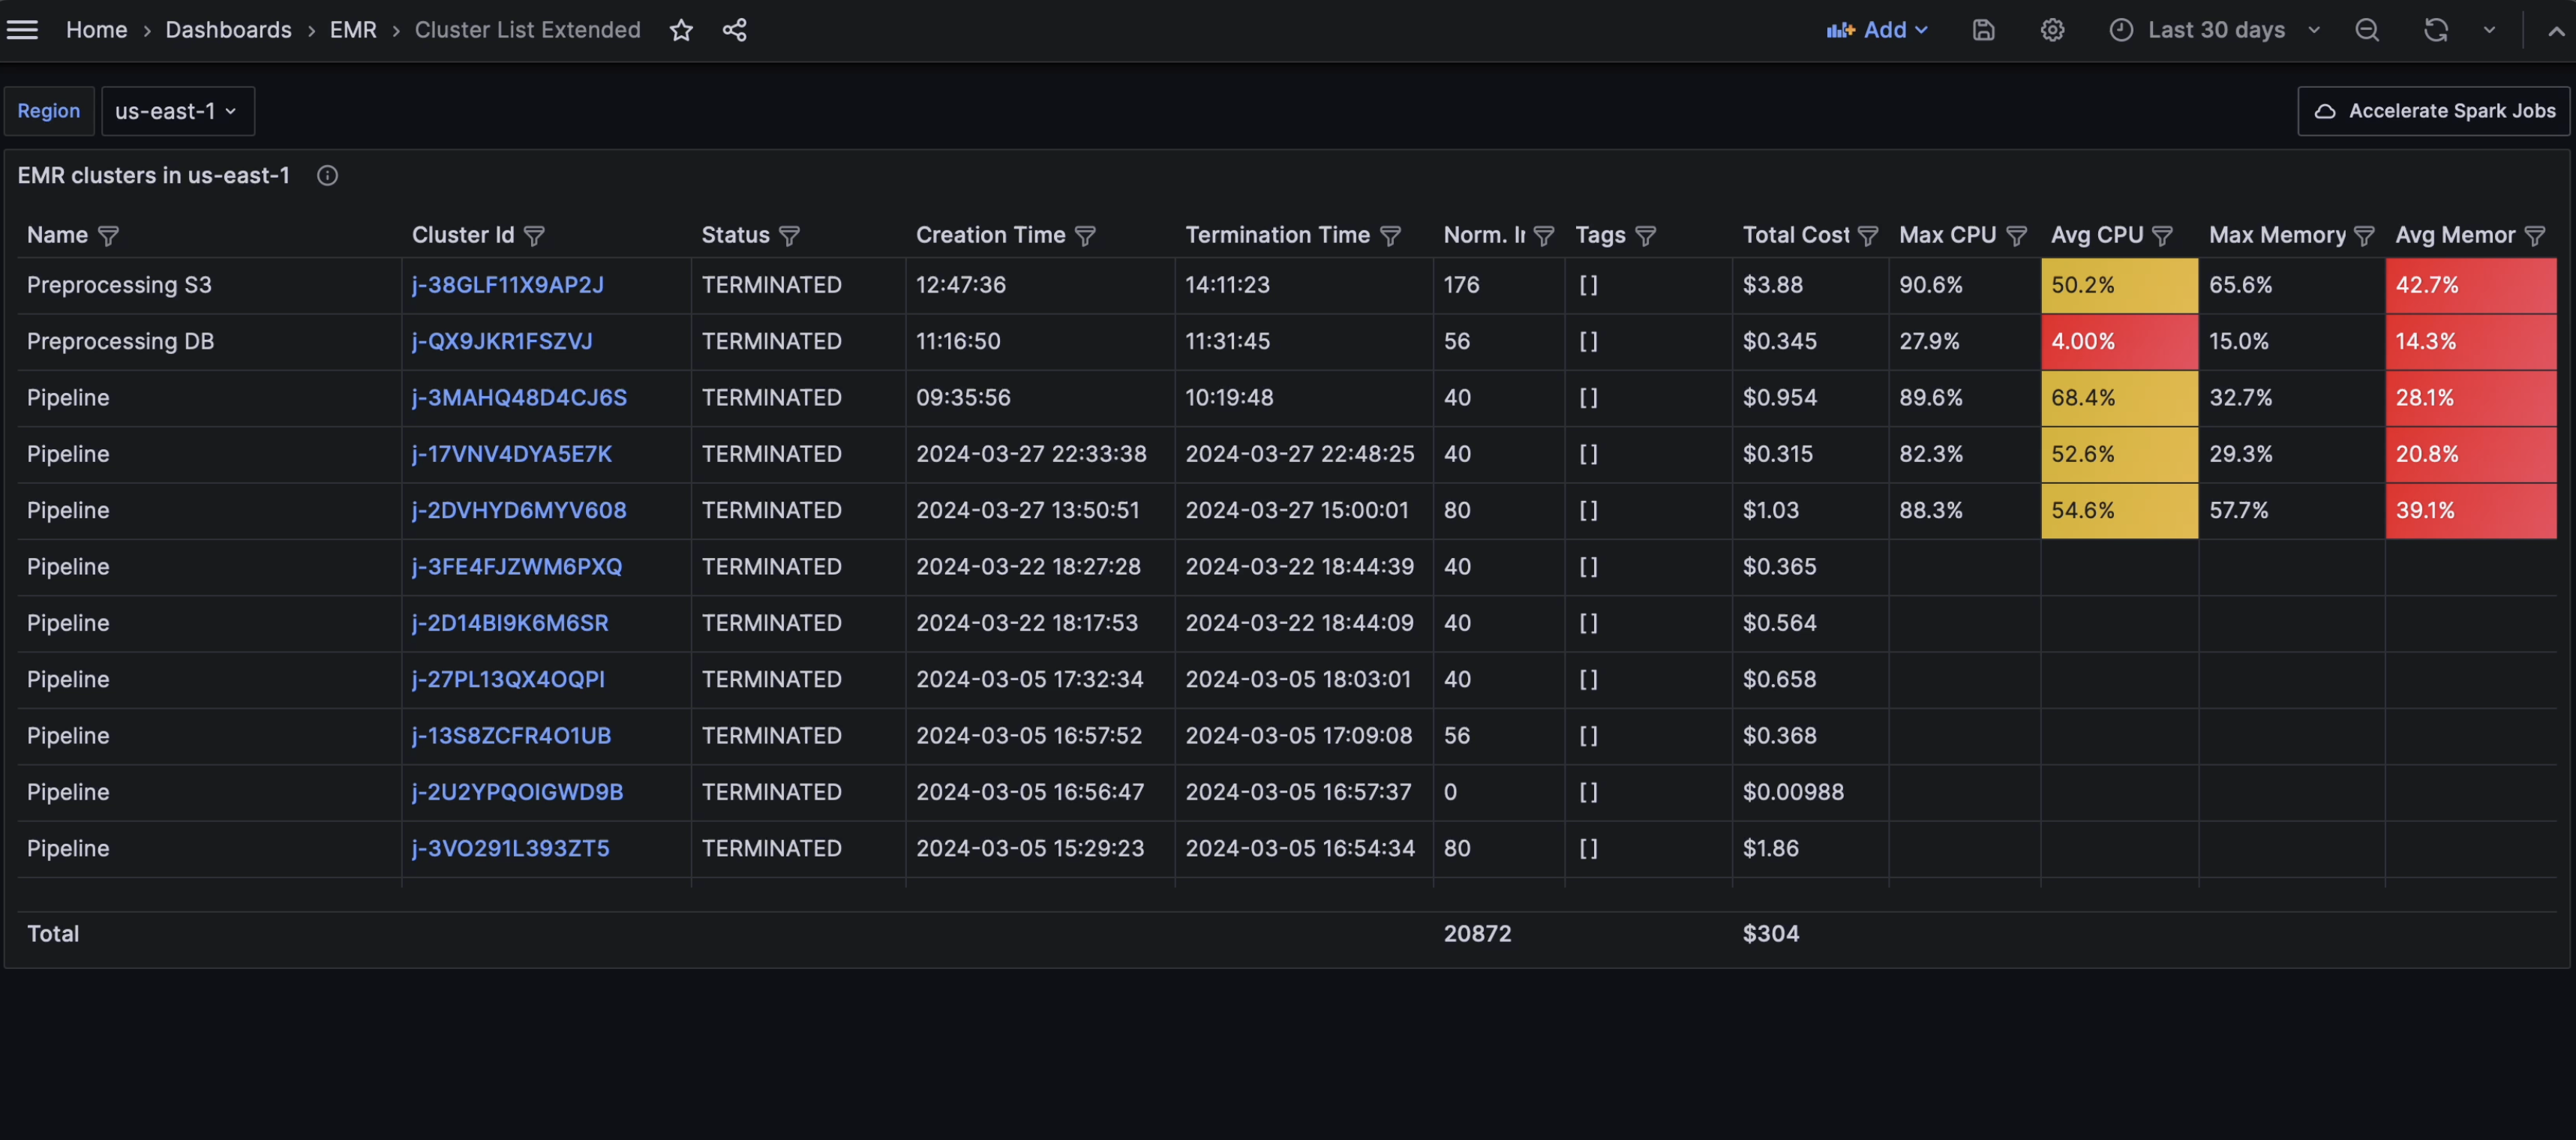Go to Dashboards breadcrumb
Viewport: 2576px width, 1140px height.
click(x=228, y=30)
